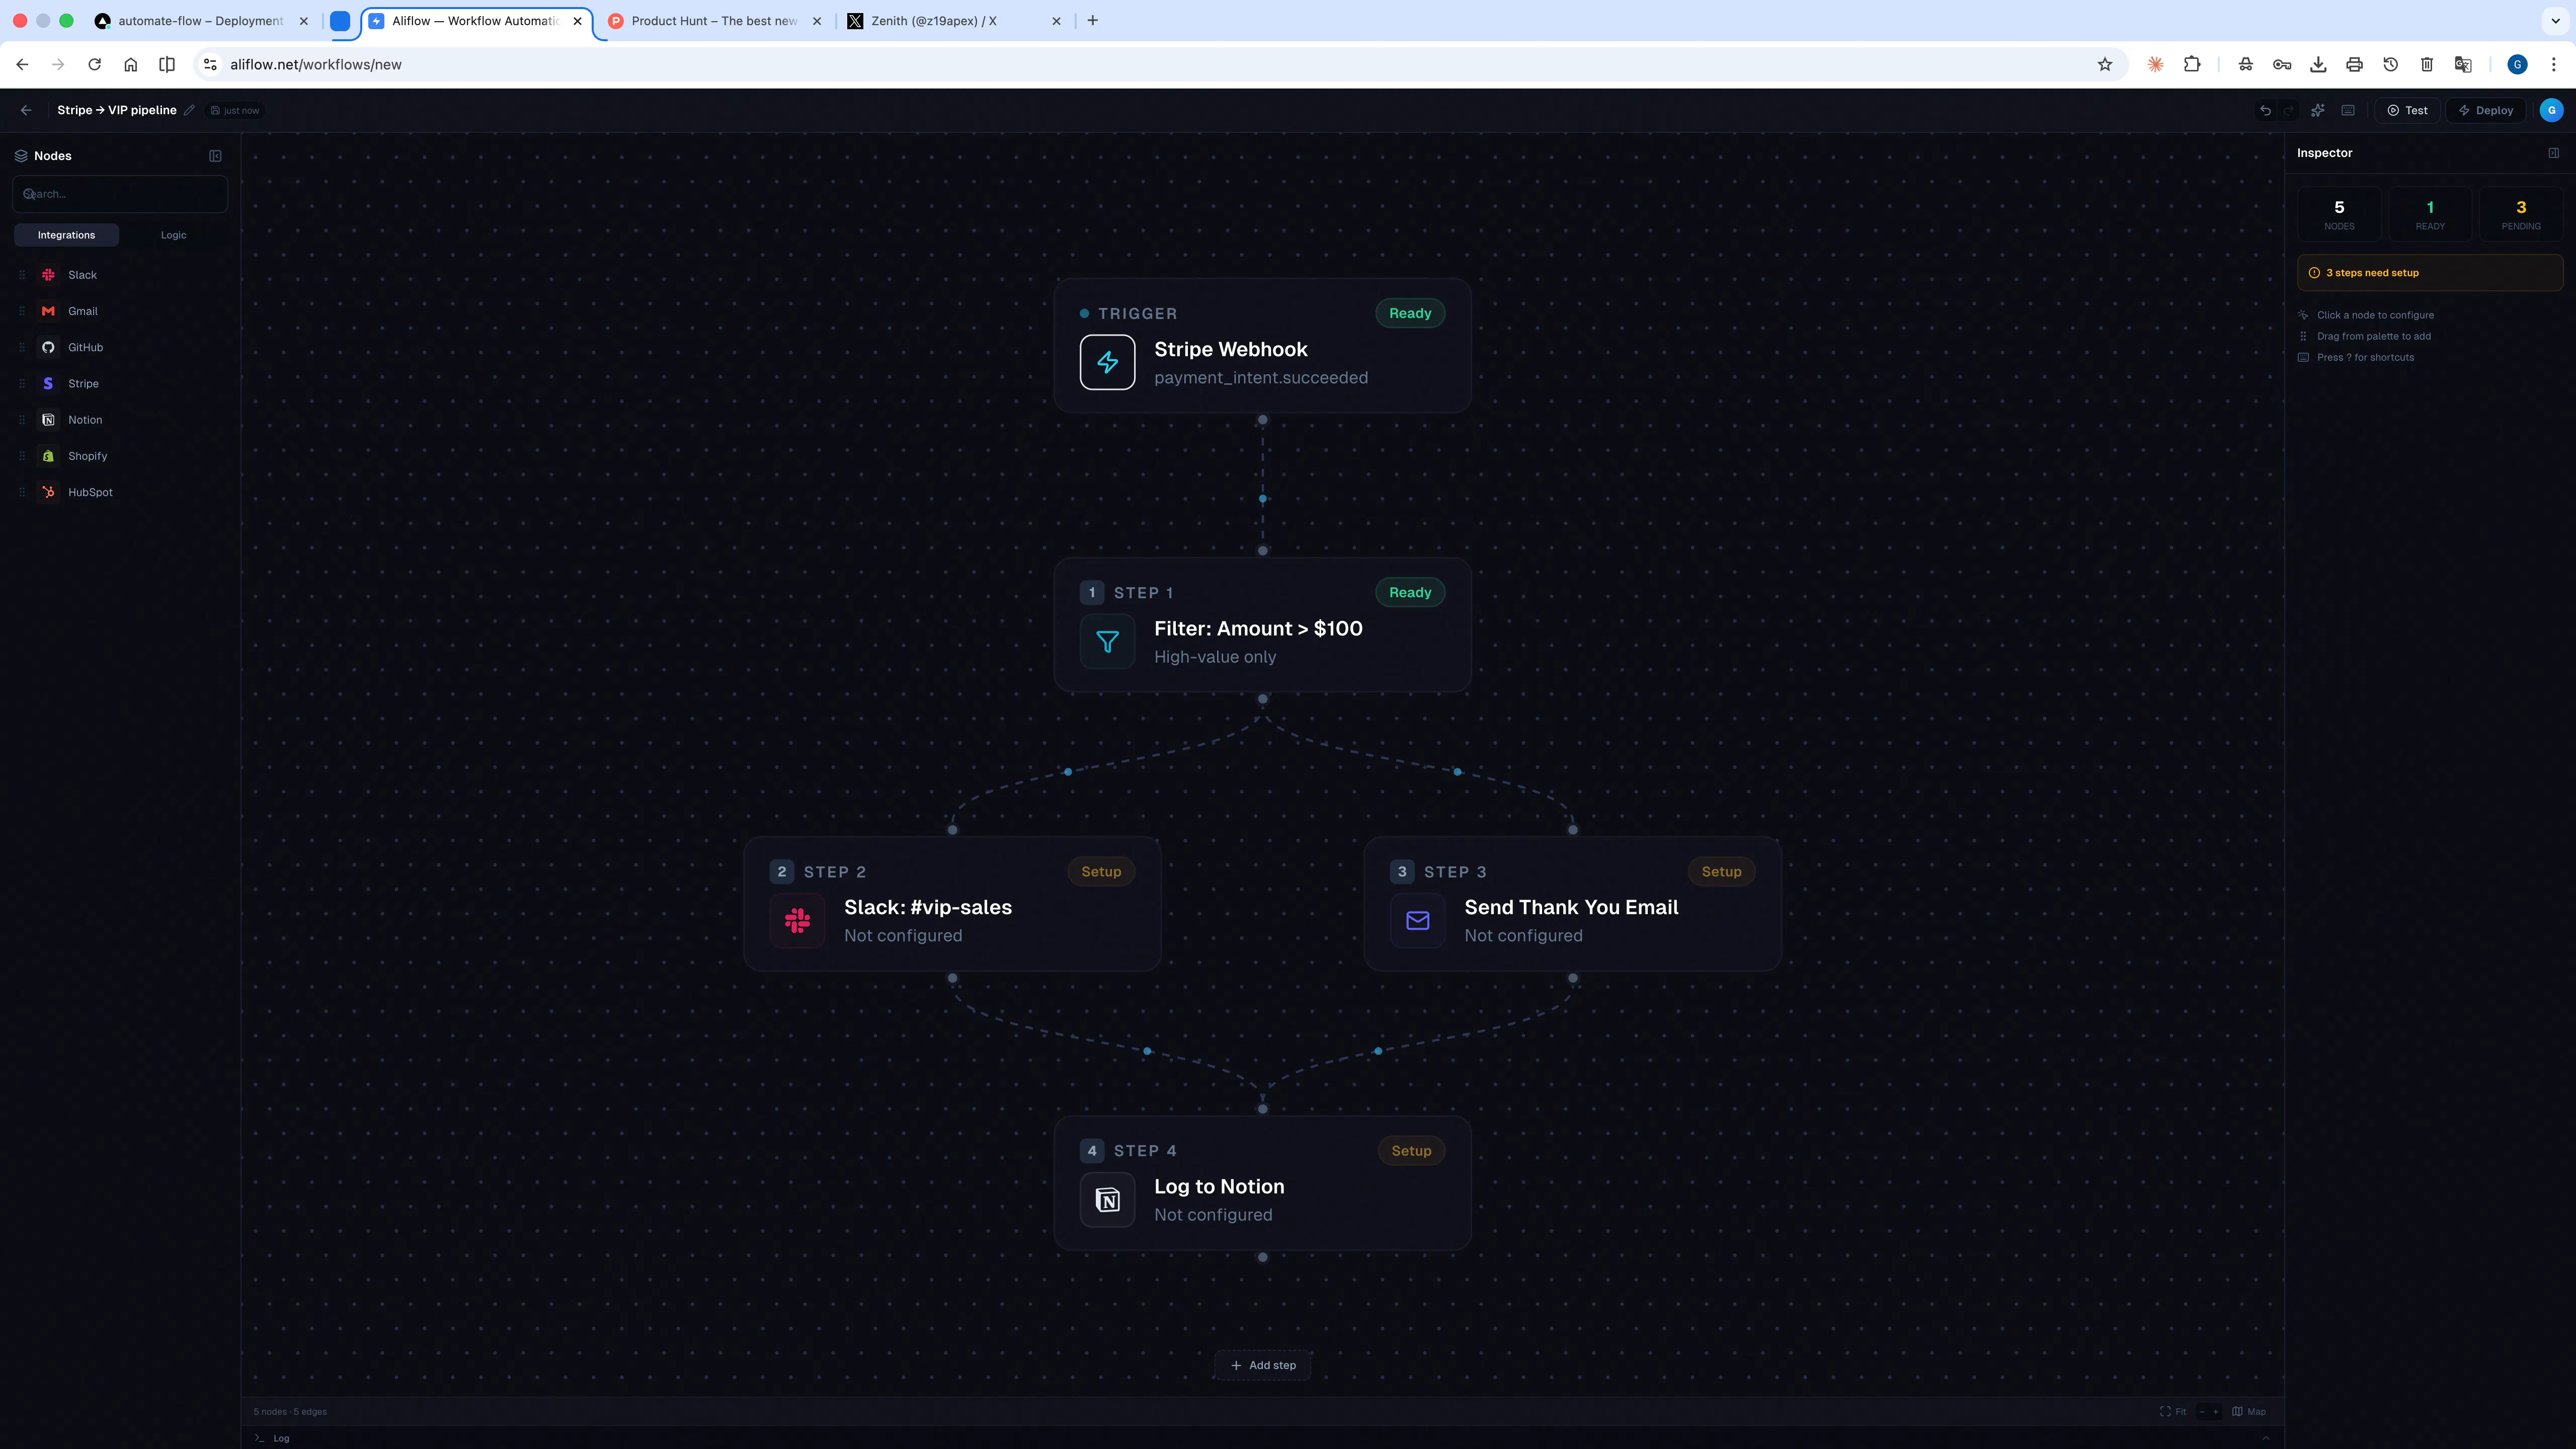2576x1449 pixels.
Task: Select 'Filter: Amount > $100' node title
Action: 1258,628
